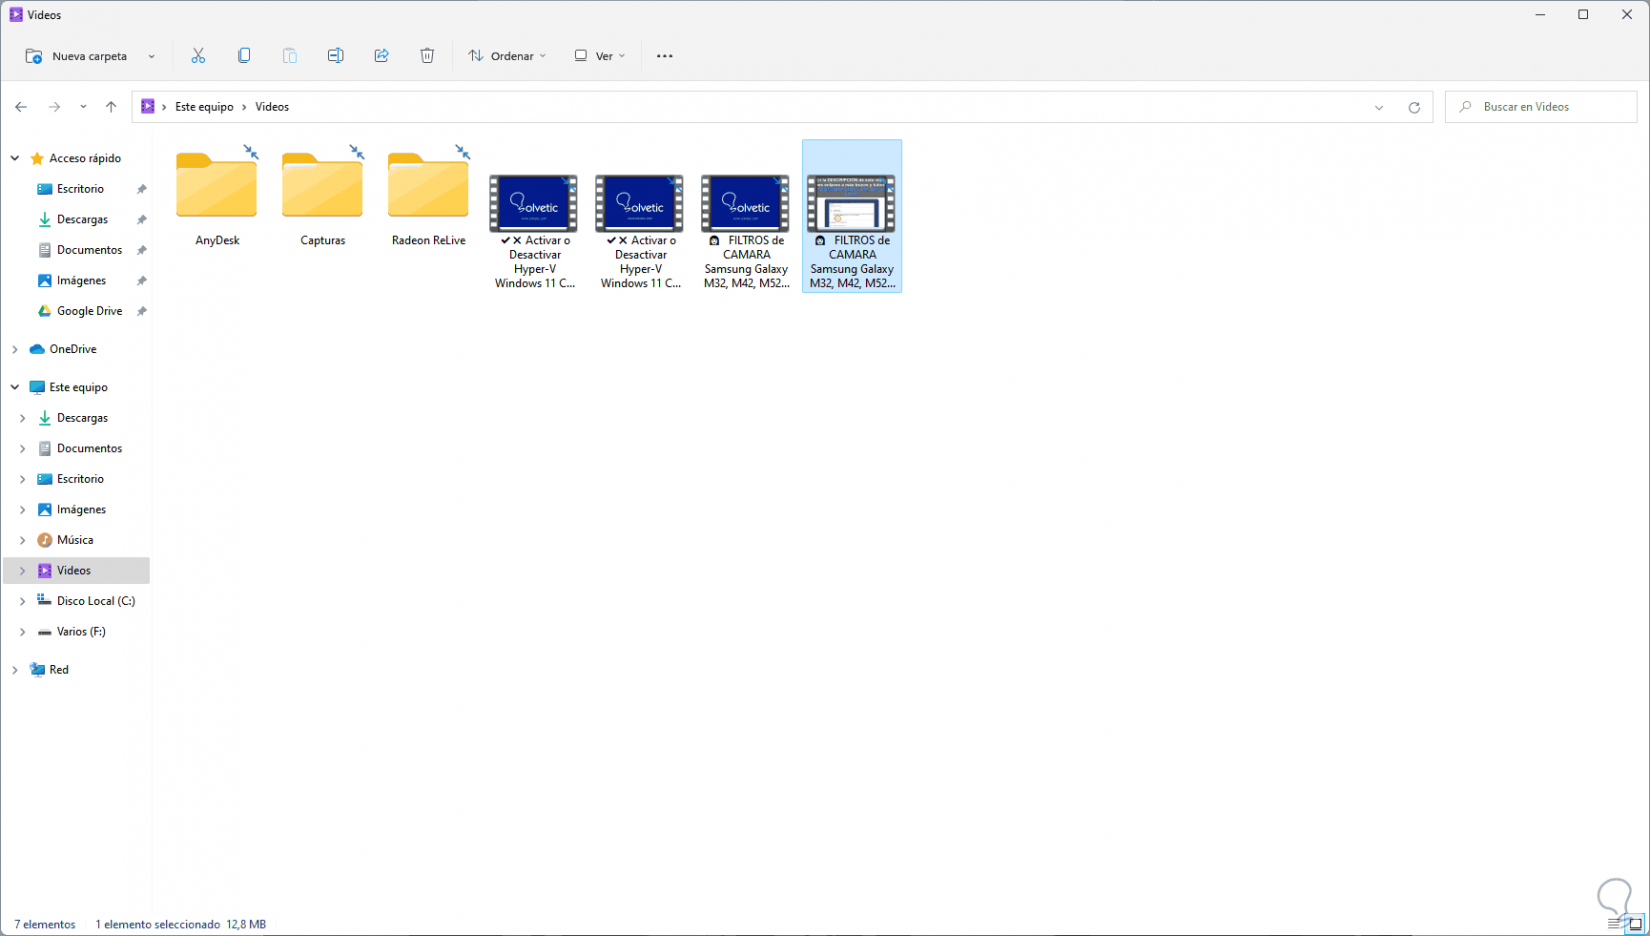The image size is (1650, 936).
Task: Click the Videos library icon in address bar
Action: 148,106
